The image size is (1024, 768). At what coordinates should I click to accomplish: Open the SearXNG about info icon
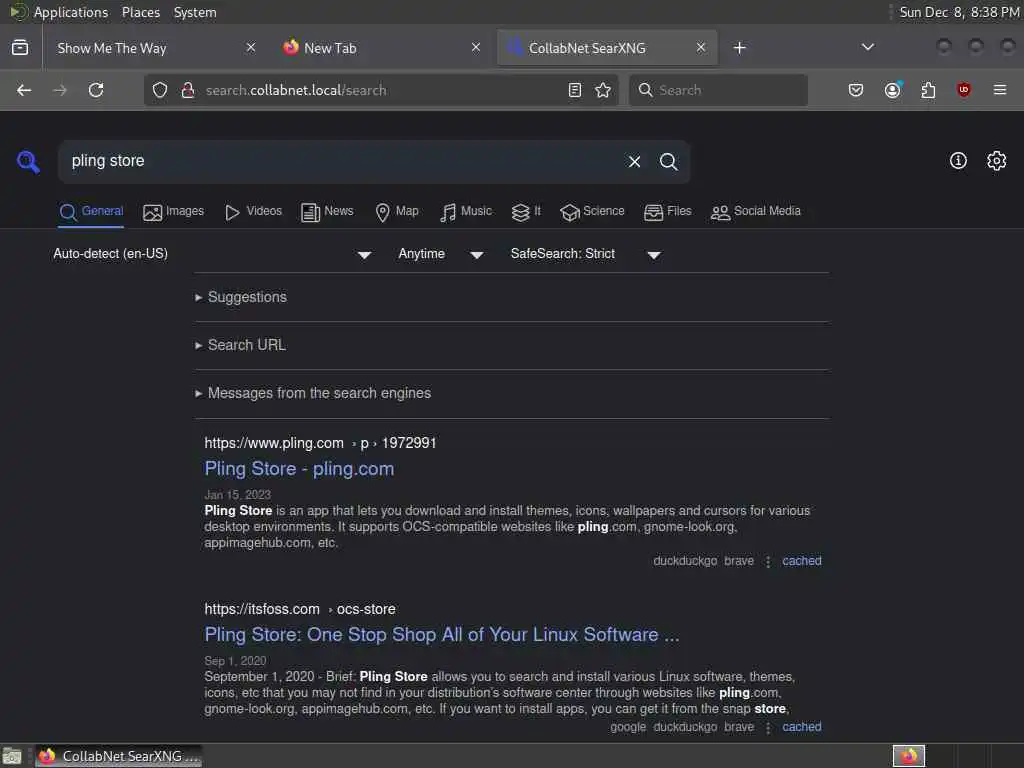[x=958, y=161]
